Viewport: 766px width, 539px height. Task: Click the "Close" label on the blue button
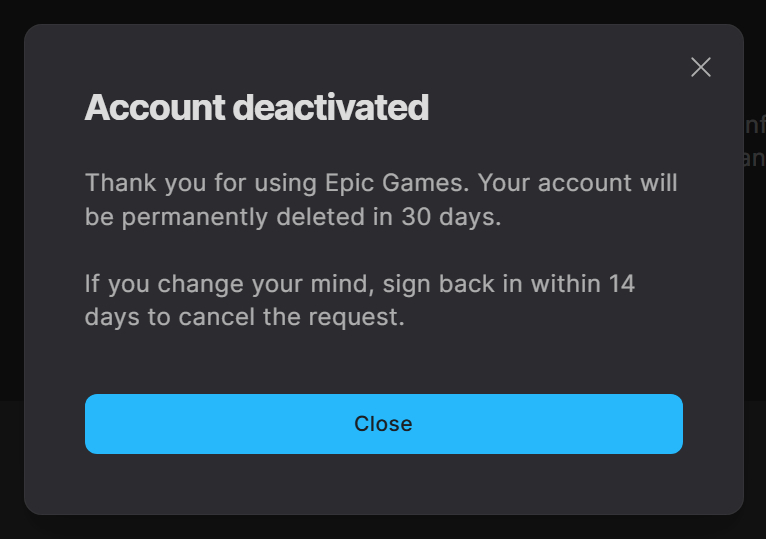tap(383, 424)
